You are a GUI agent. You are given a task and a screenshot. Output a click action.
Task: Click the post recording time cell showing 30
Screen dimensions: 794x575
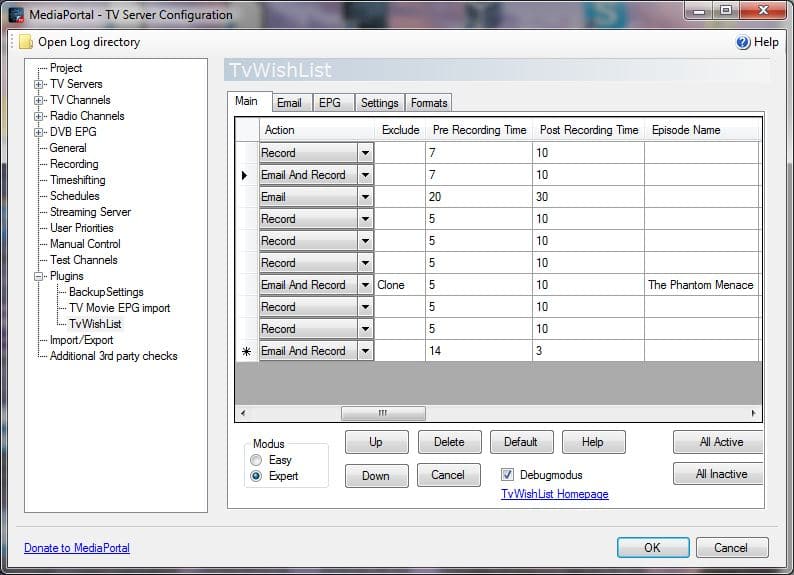[x=588, y=197]
